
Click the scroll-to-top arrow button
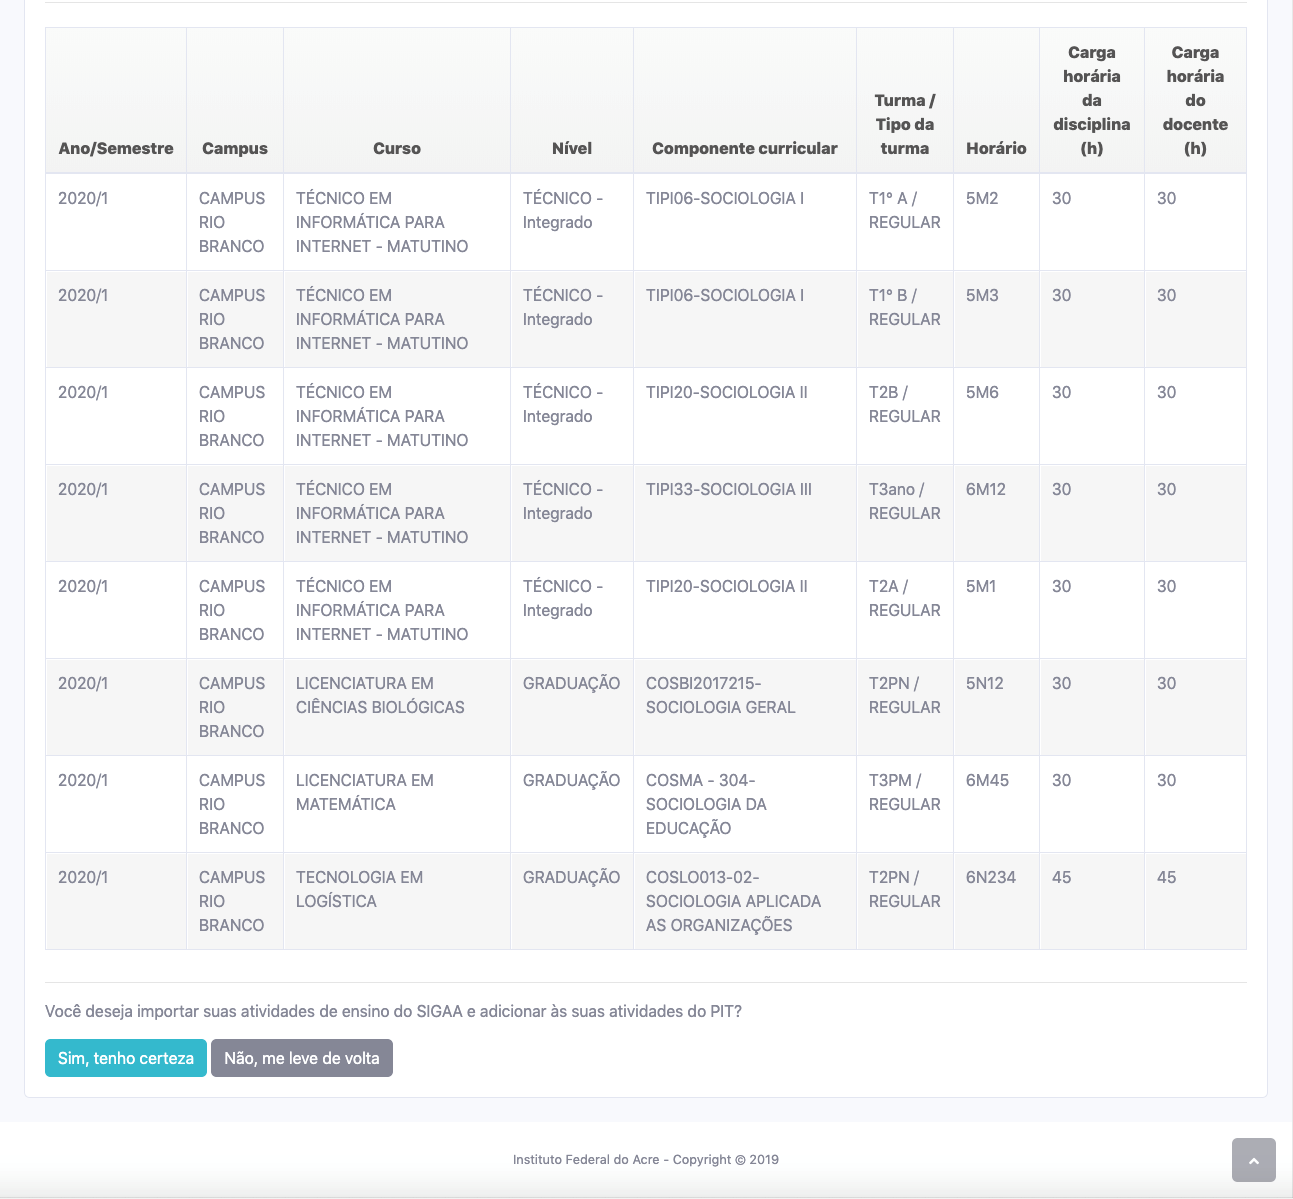[x=1253, y=1160]
